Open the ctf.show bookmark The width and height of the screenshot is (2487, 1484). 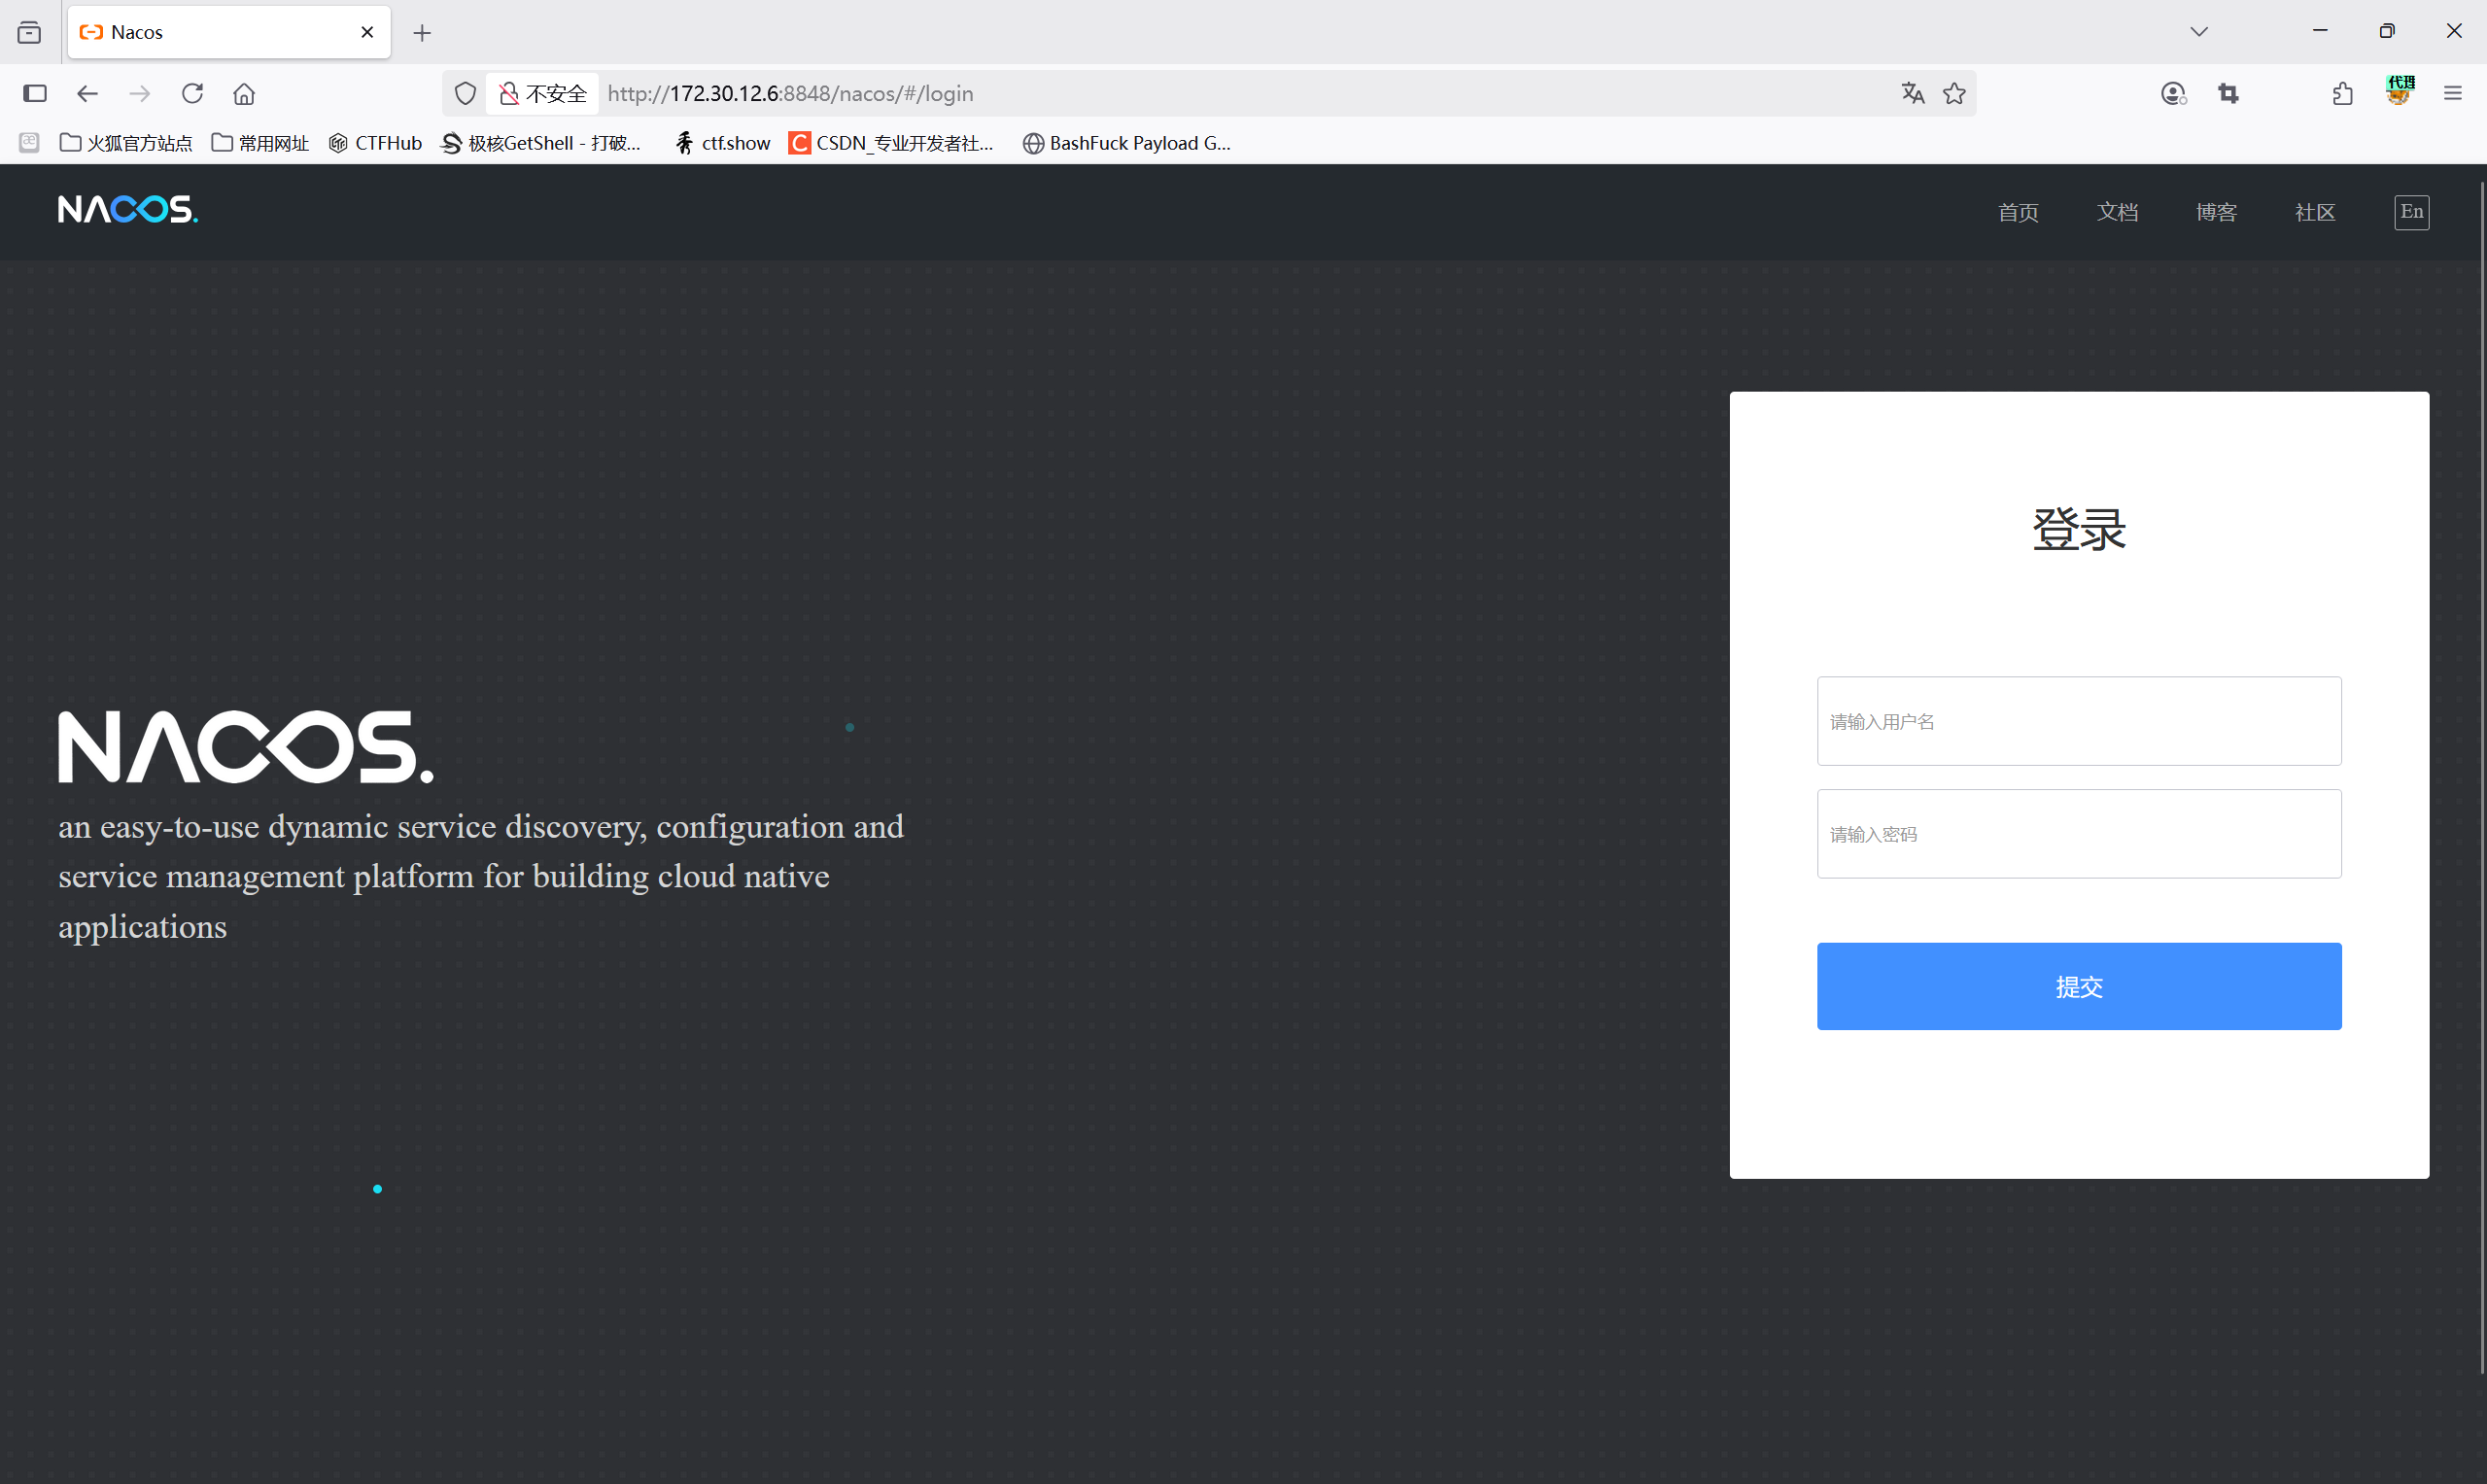[x=722, y=143]
